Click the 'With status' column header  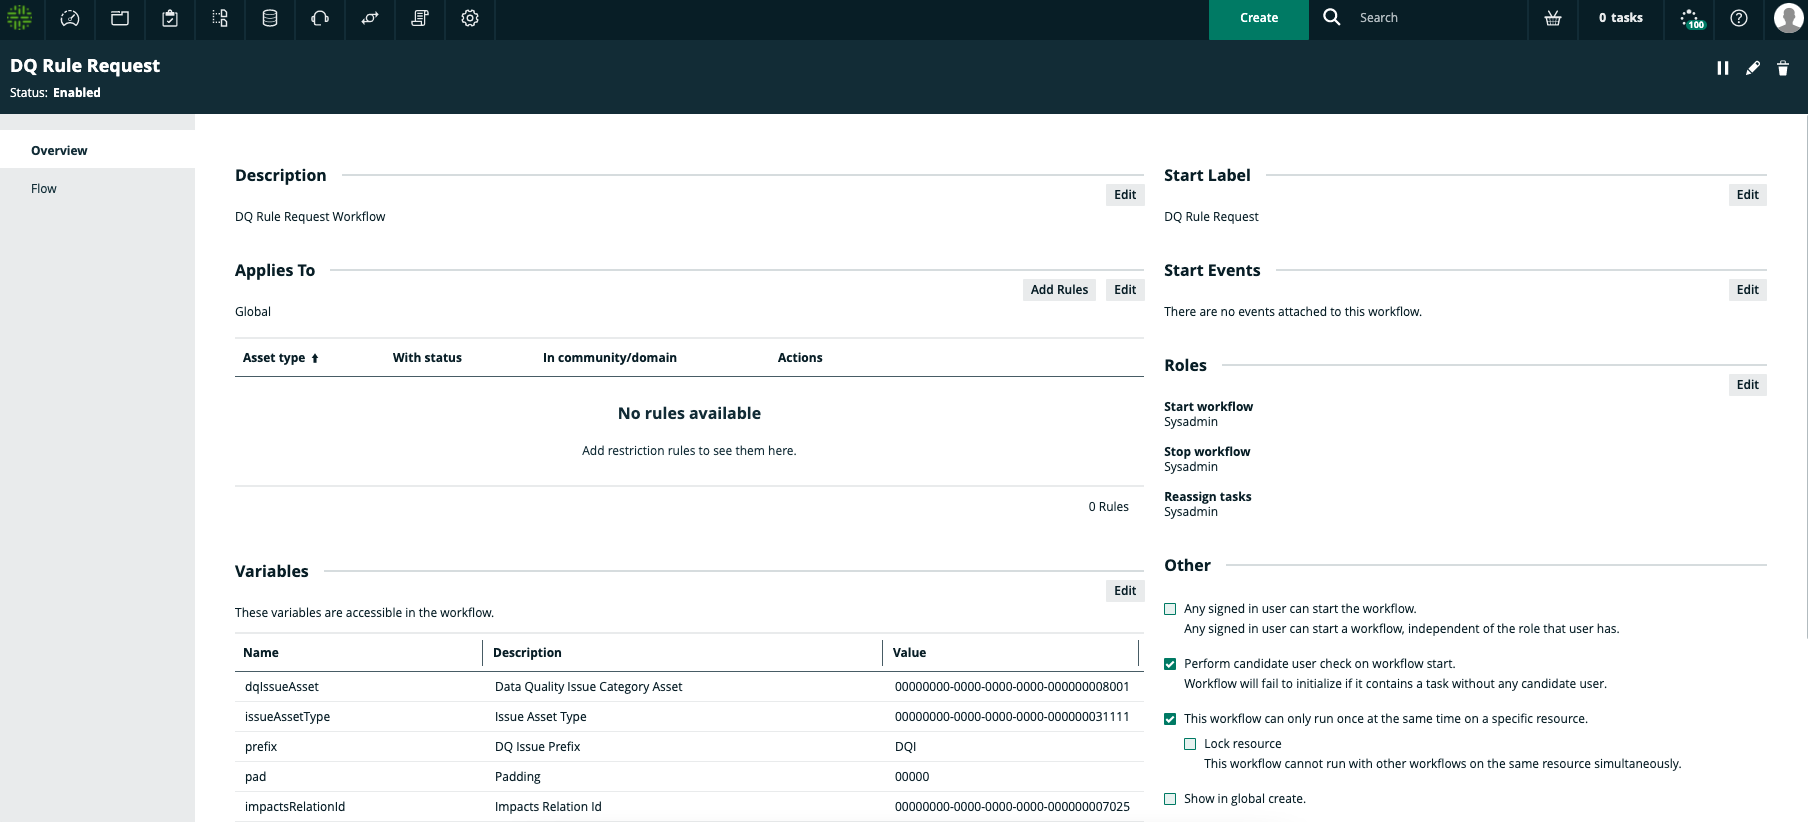(x=427, y=358)
